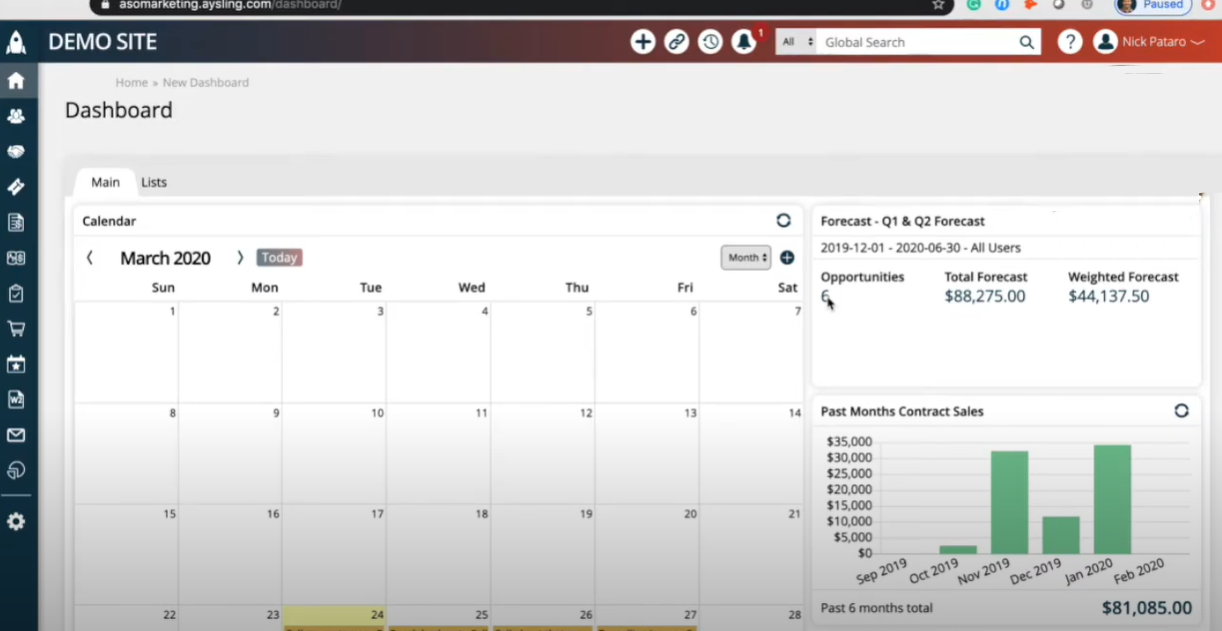Screen dimensions: 1222x631
Task: Click the opportunities count 6
Action: 825,296
